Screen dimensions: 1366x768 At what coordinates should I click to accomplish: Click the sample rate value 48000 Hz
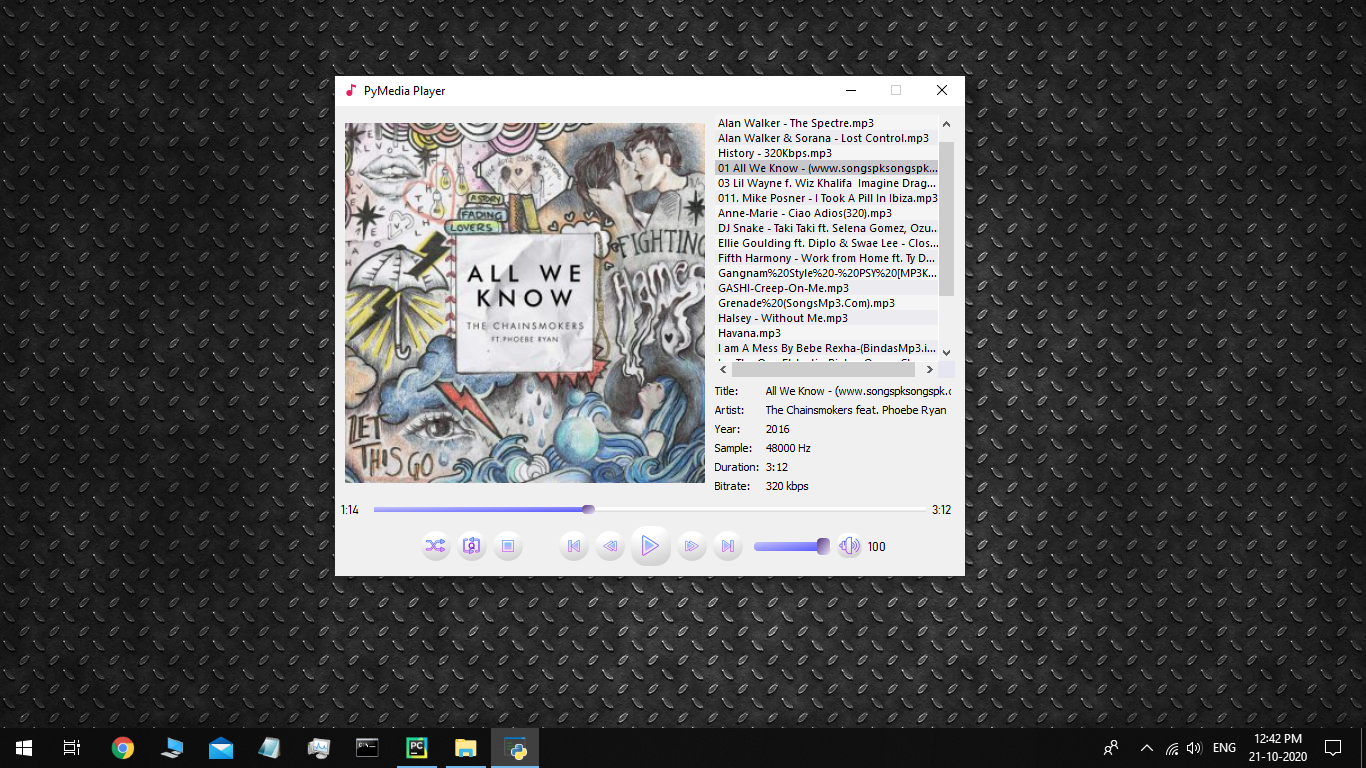788,448
